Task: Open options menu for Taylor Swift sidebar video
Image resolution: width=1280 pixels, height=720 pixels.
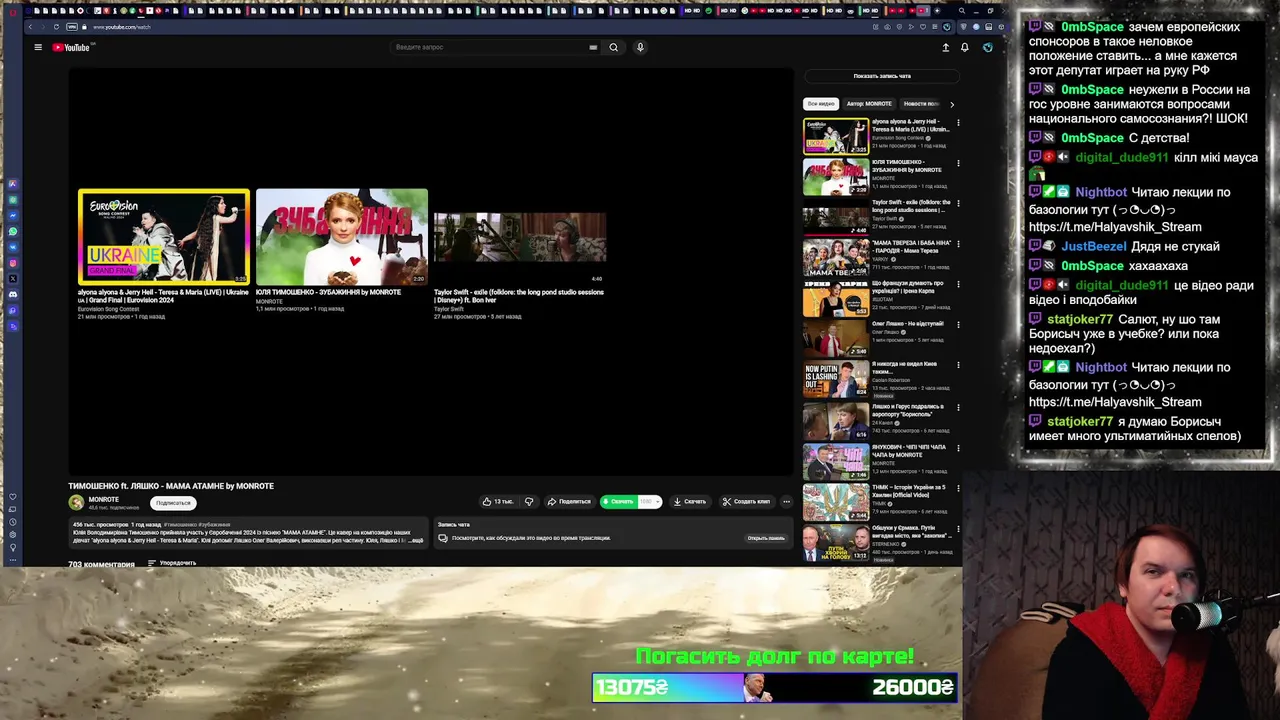Action: 958,205
